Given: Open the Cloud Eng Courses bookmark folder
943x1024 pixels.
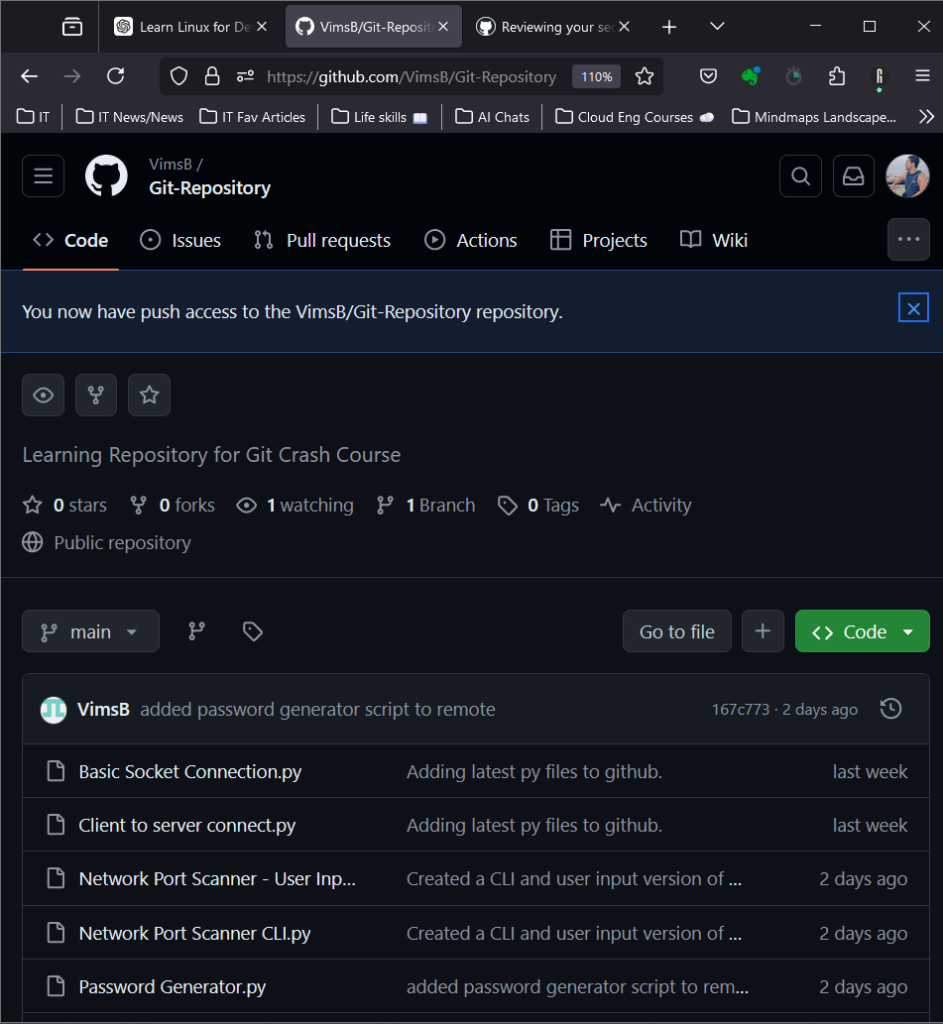Looking at the screenshot, I should (634, 117).
